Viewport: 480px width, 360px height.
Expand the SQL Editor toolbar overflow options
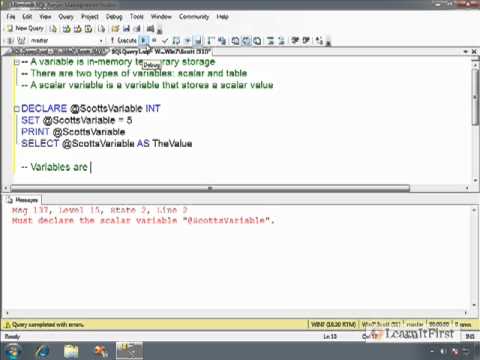[x=328, y=42]
